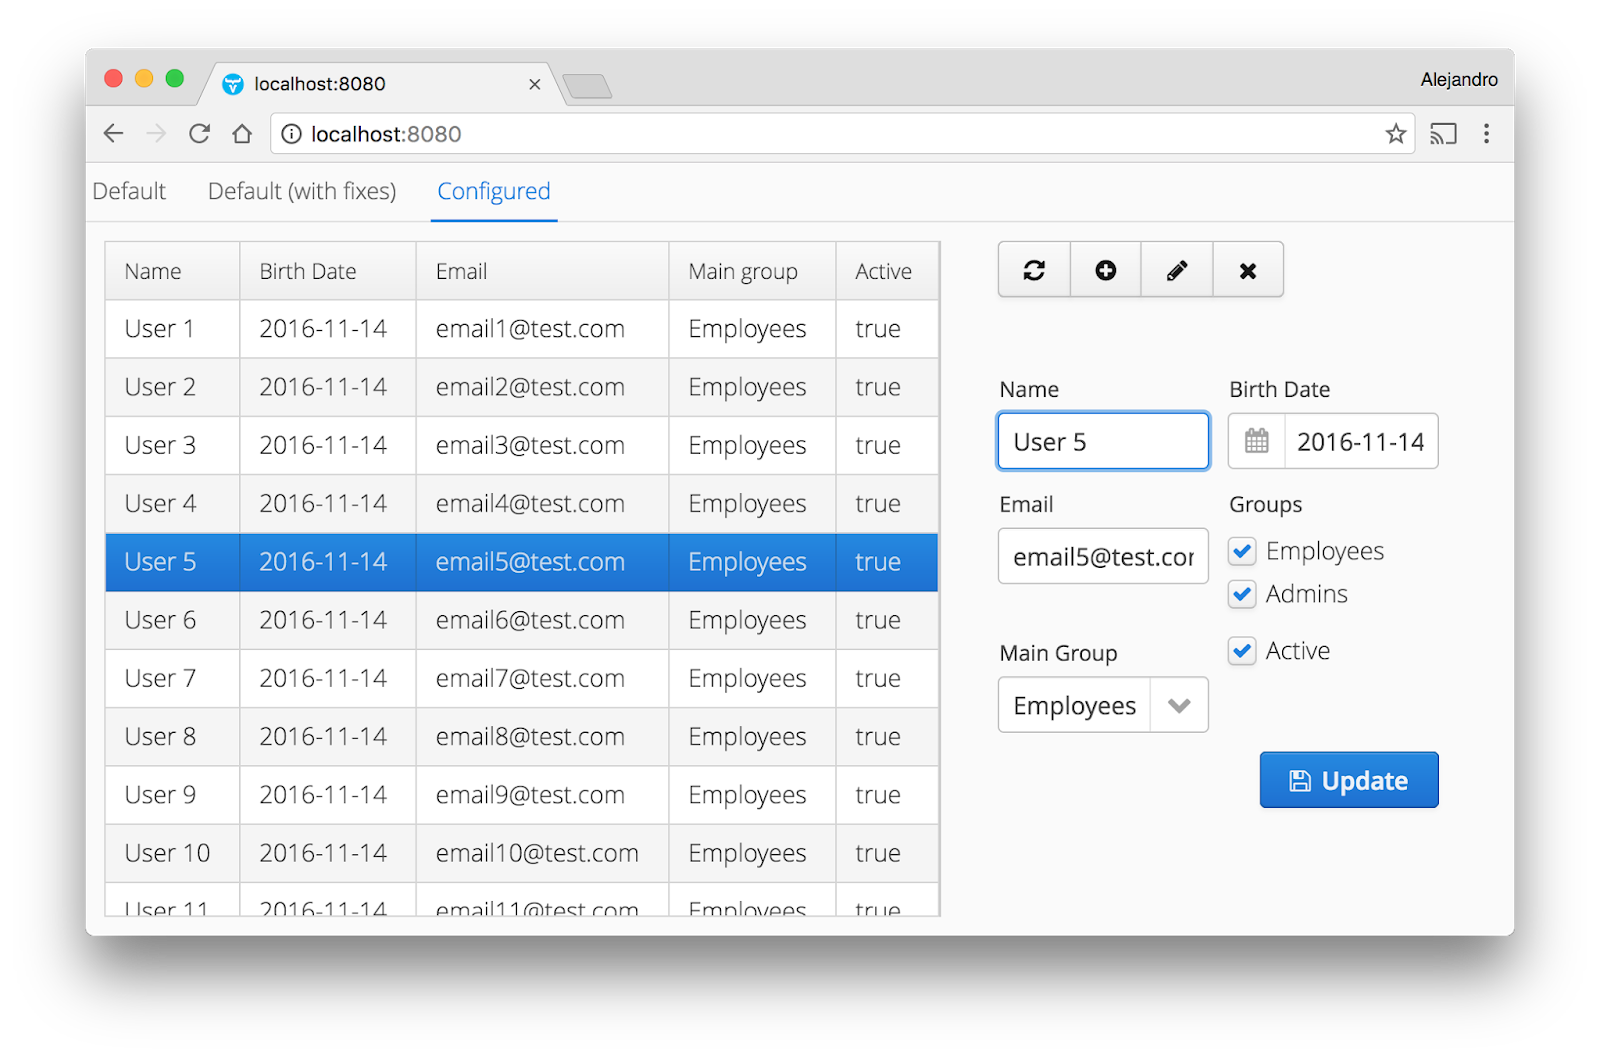Image resolution: width=1600 pixels, height=1058 pixels.
Task: Toggle the Employees group checkbox
Action: click(x=1241, y=551)
